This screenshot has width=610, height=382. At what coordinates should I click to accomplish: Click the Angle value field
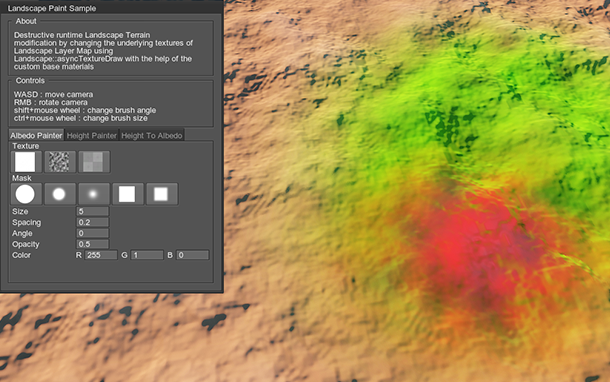pos(92,233)
